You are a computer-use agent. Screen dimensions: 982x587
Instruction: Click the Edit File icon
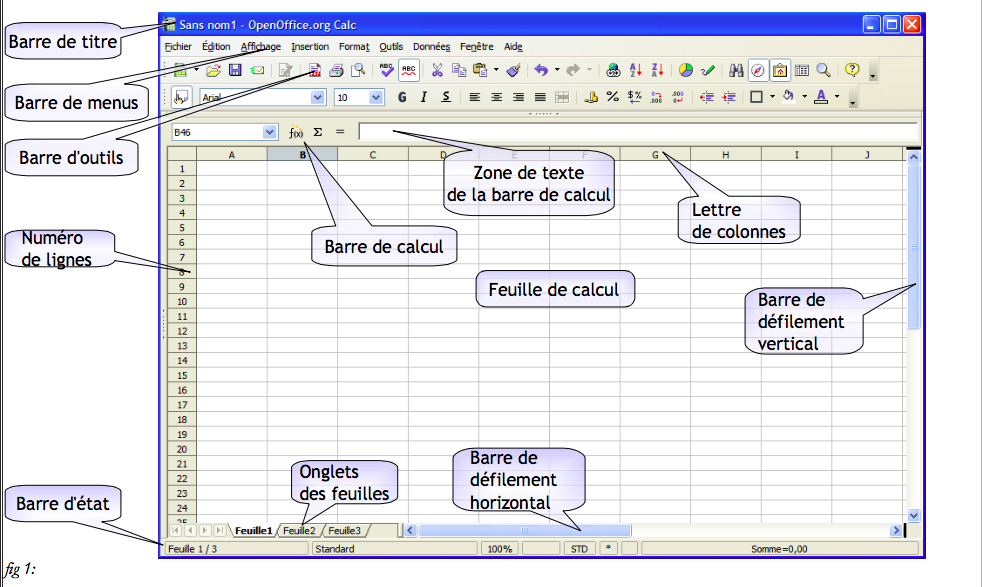click(x=286, y=70)
